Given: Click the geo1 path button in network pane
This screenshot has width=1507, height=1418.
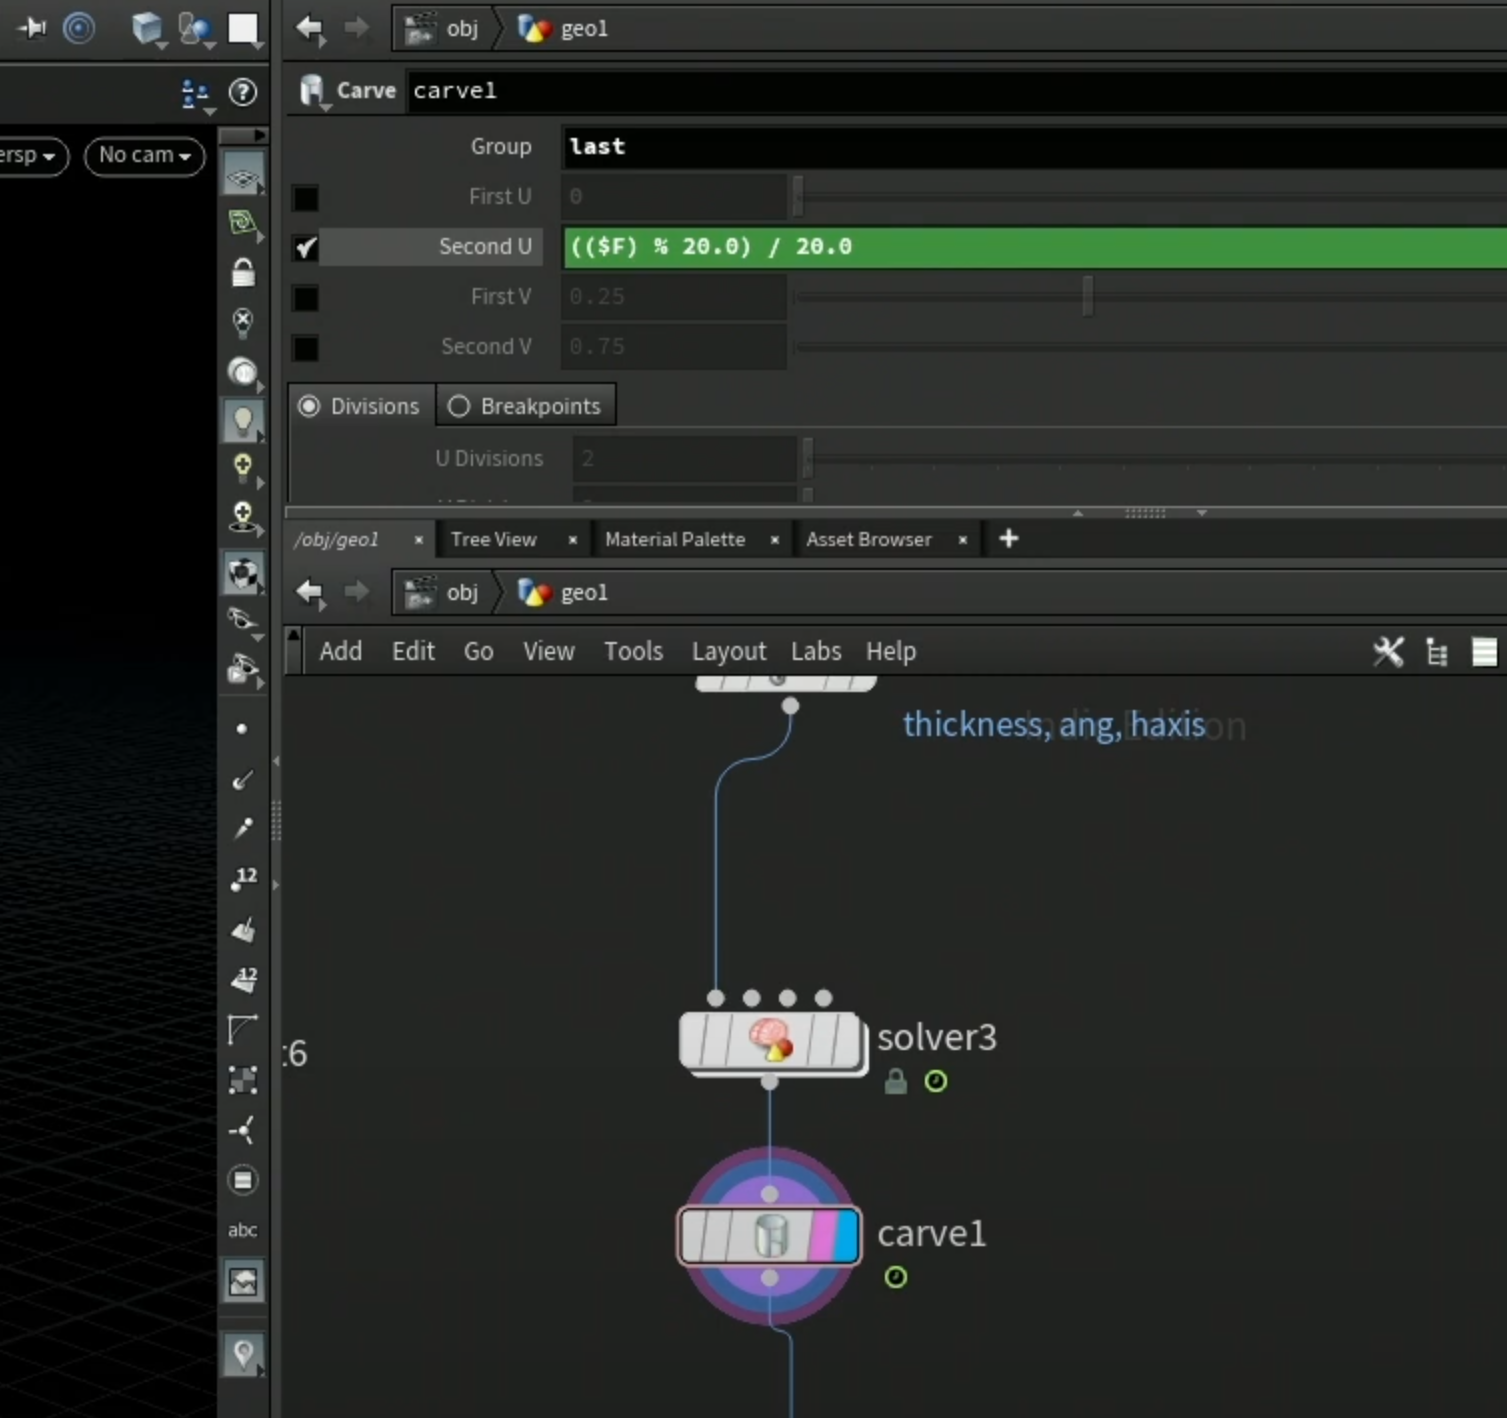Looking at the screenshot, I should [x=562, y=592].
